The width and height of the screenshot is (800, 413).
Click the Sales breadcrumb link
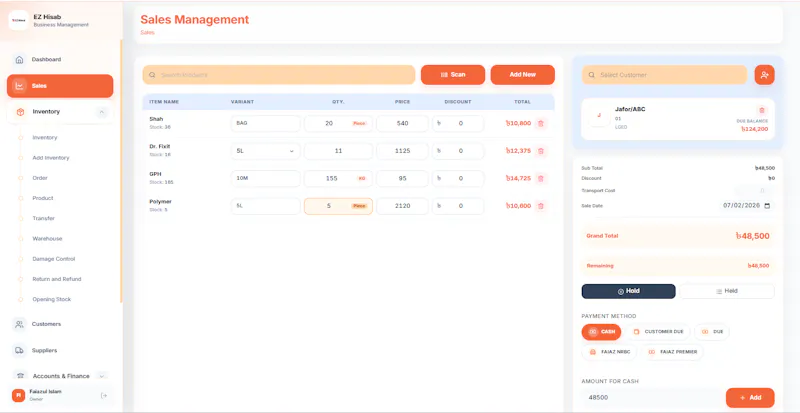click(x=147, y=33)
